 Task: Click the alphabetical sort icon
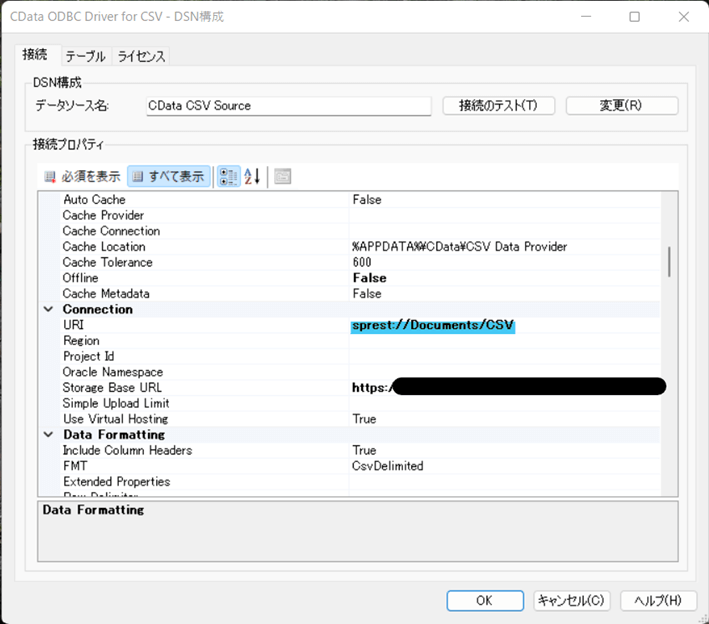tap(252, 177)
